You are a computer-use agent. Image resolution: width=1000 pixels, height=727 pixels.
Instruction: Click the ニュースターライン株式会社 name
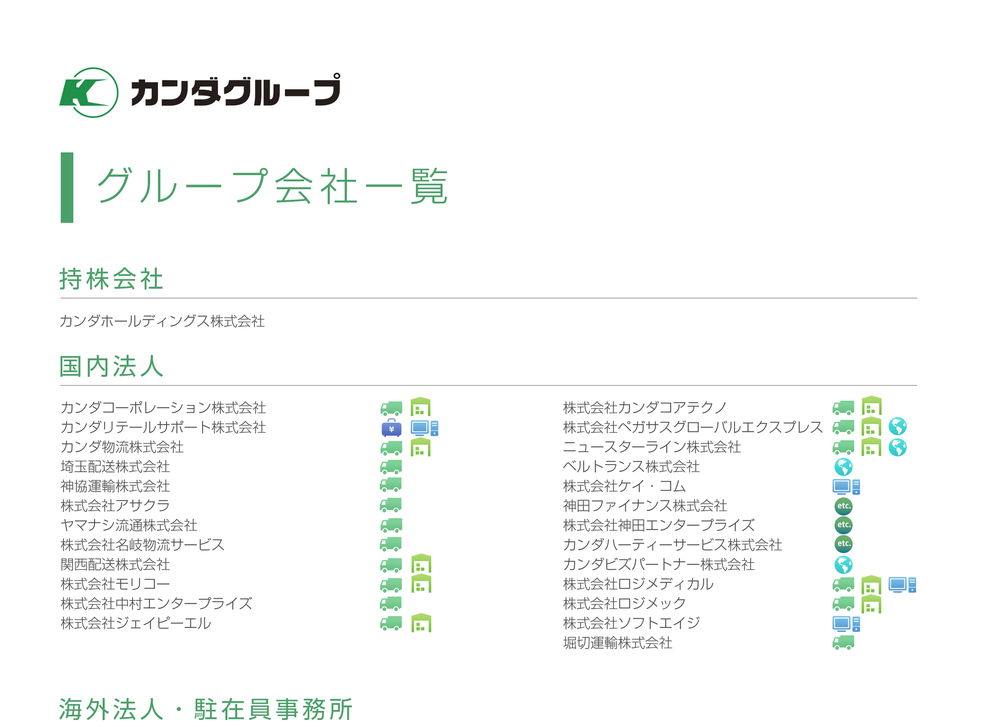652,447
